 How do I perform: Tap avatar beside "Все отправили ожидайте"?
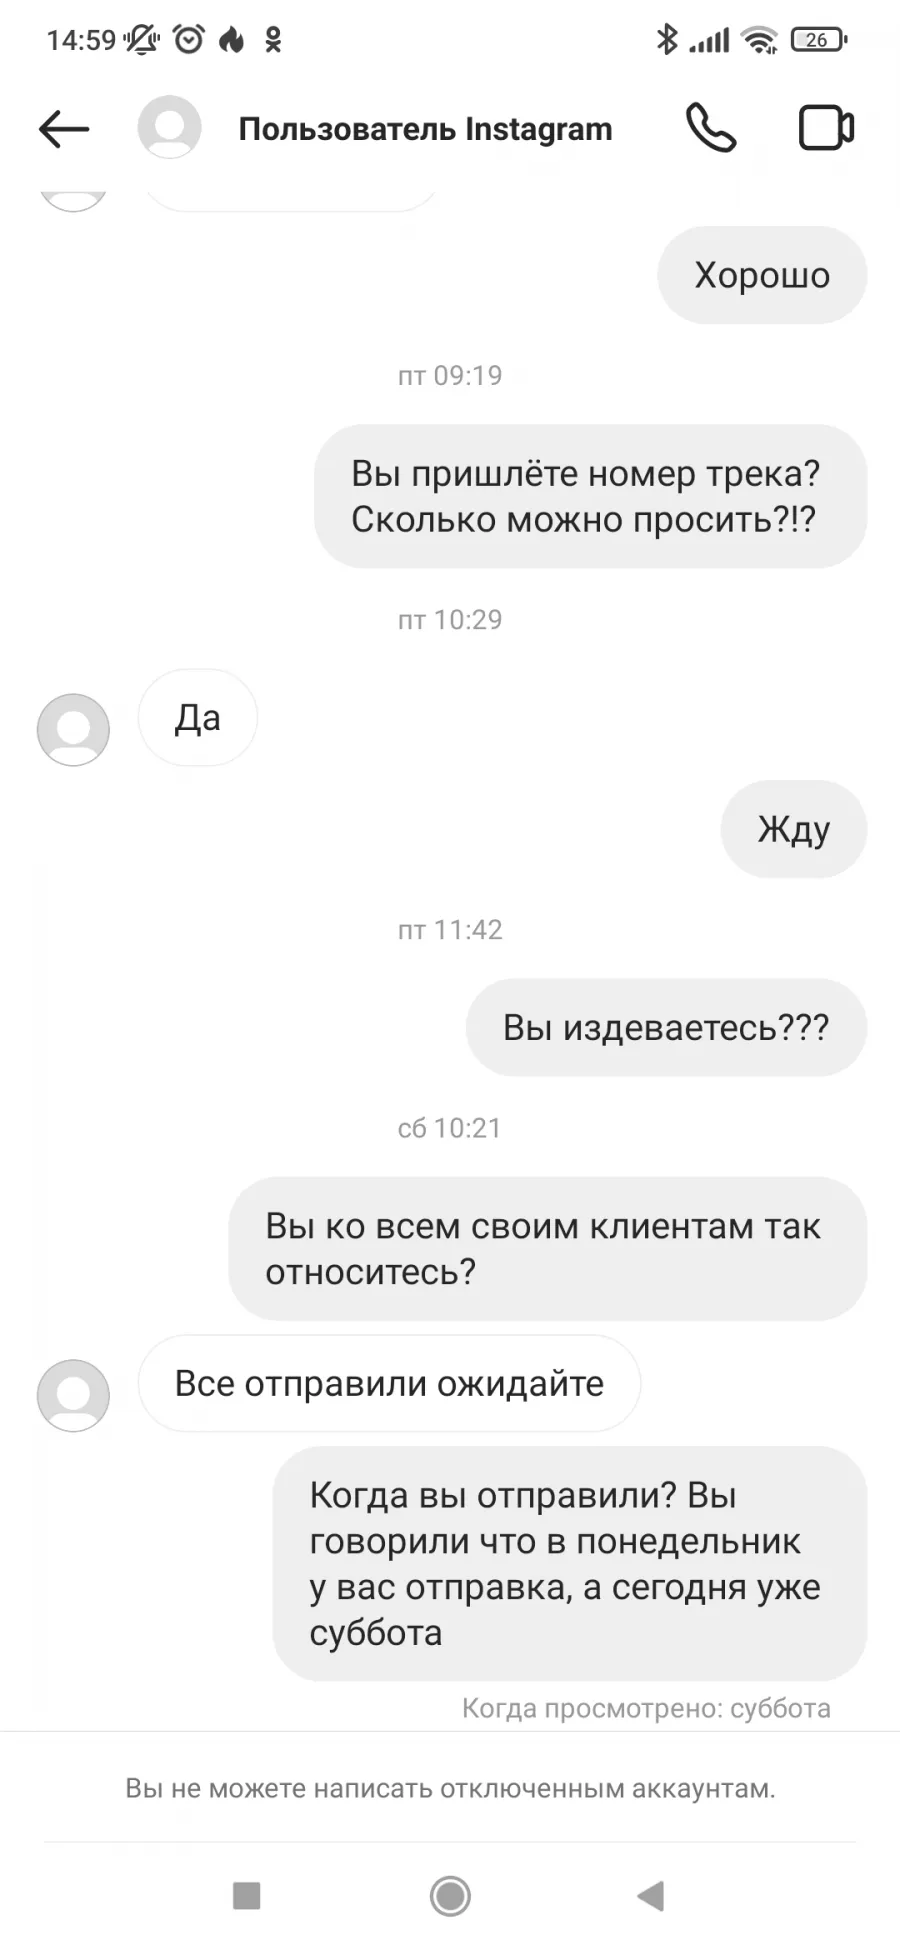point(73,1395)
